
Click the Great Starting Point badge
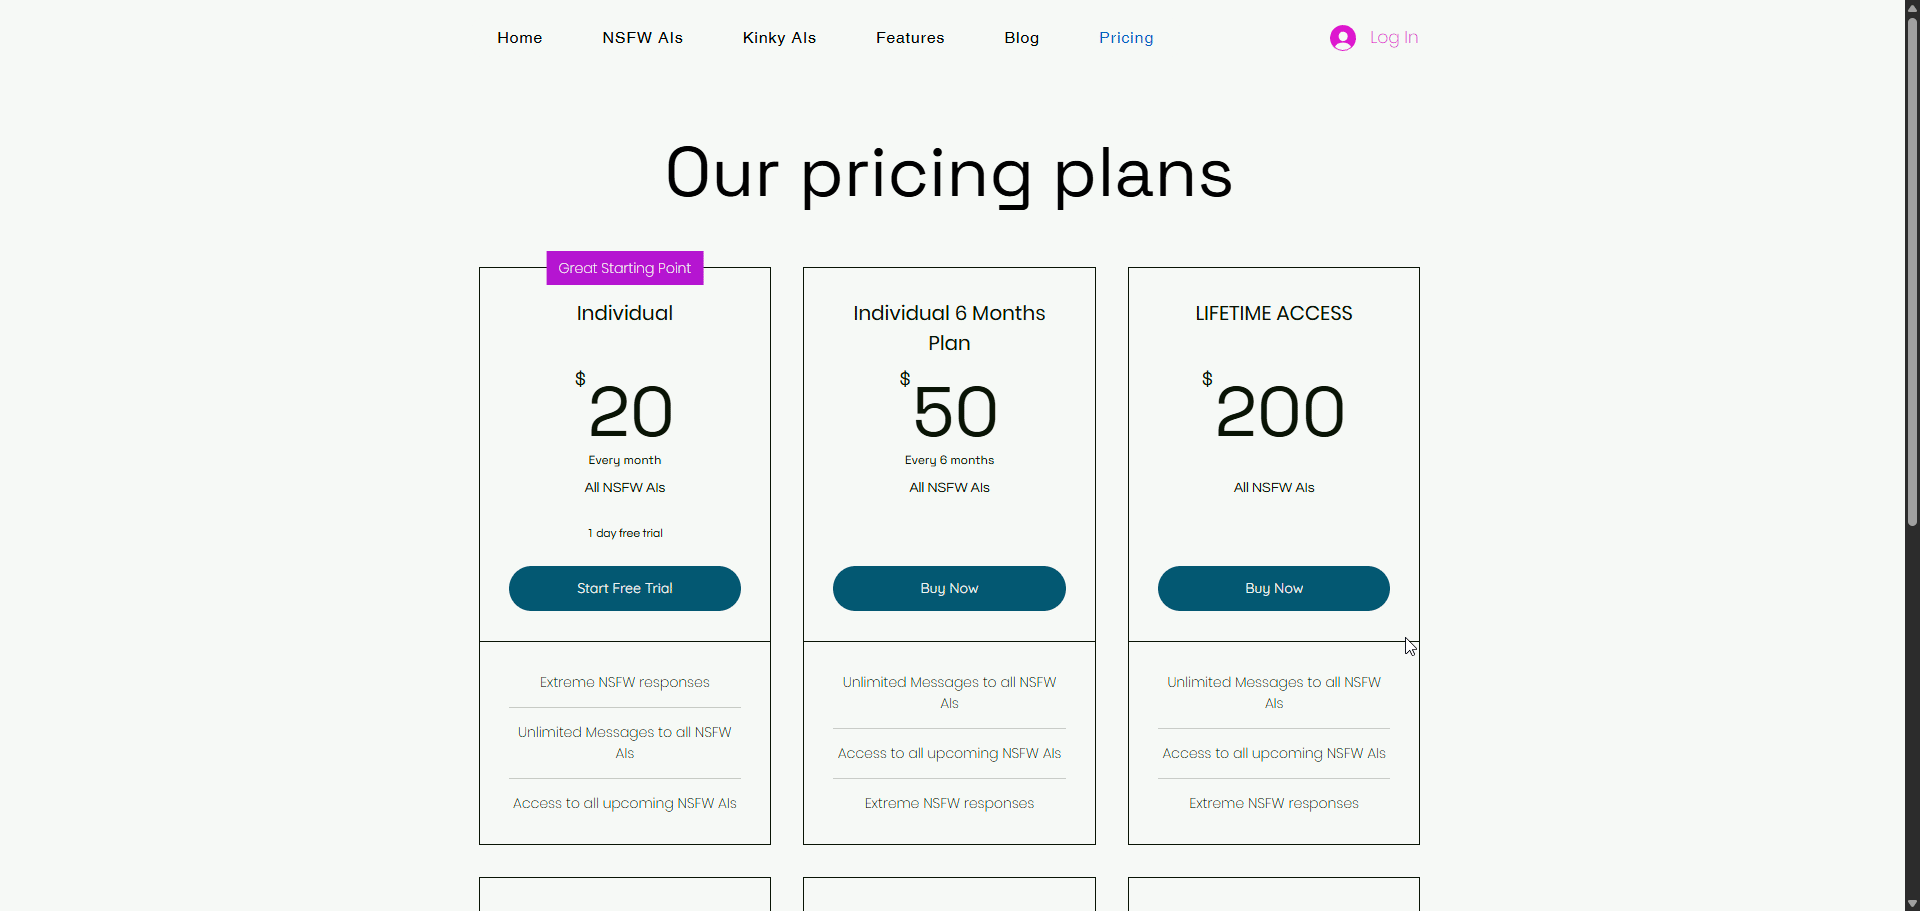(624, 267)
